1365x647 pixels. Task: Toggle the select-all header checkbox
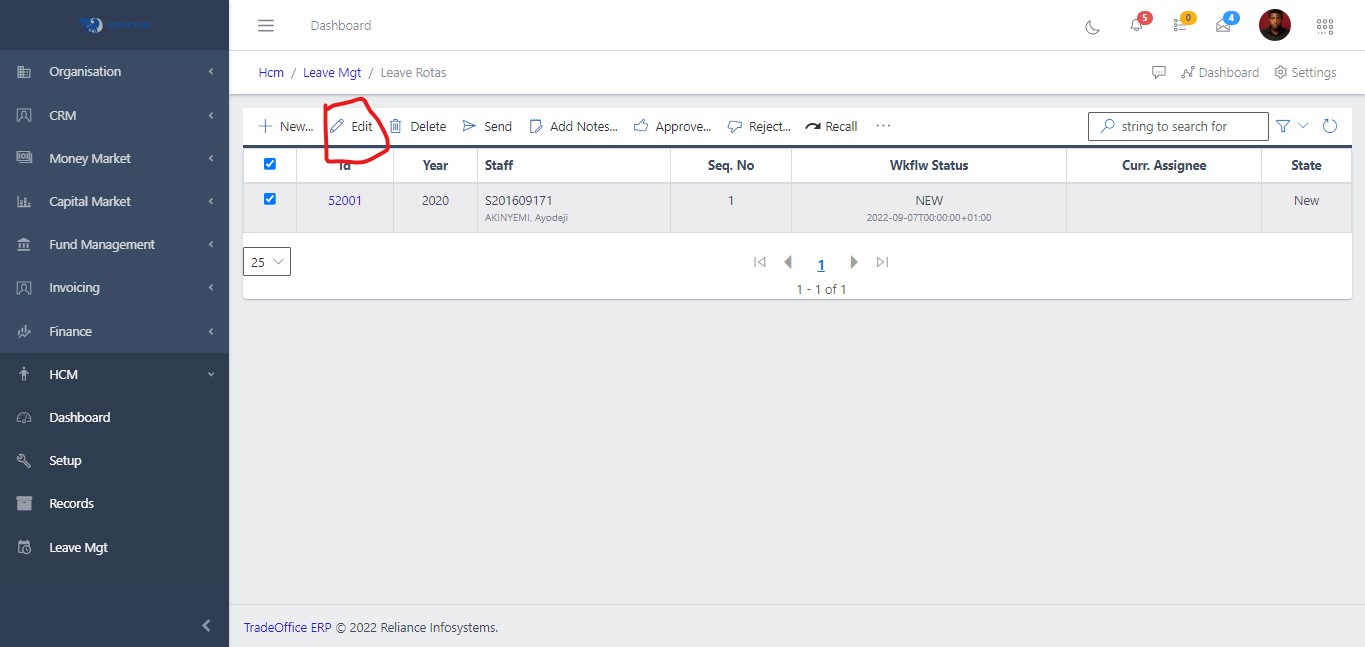point(269,164)
